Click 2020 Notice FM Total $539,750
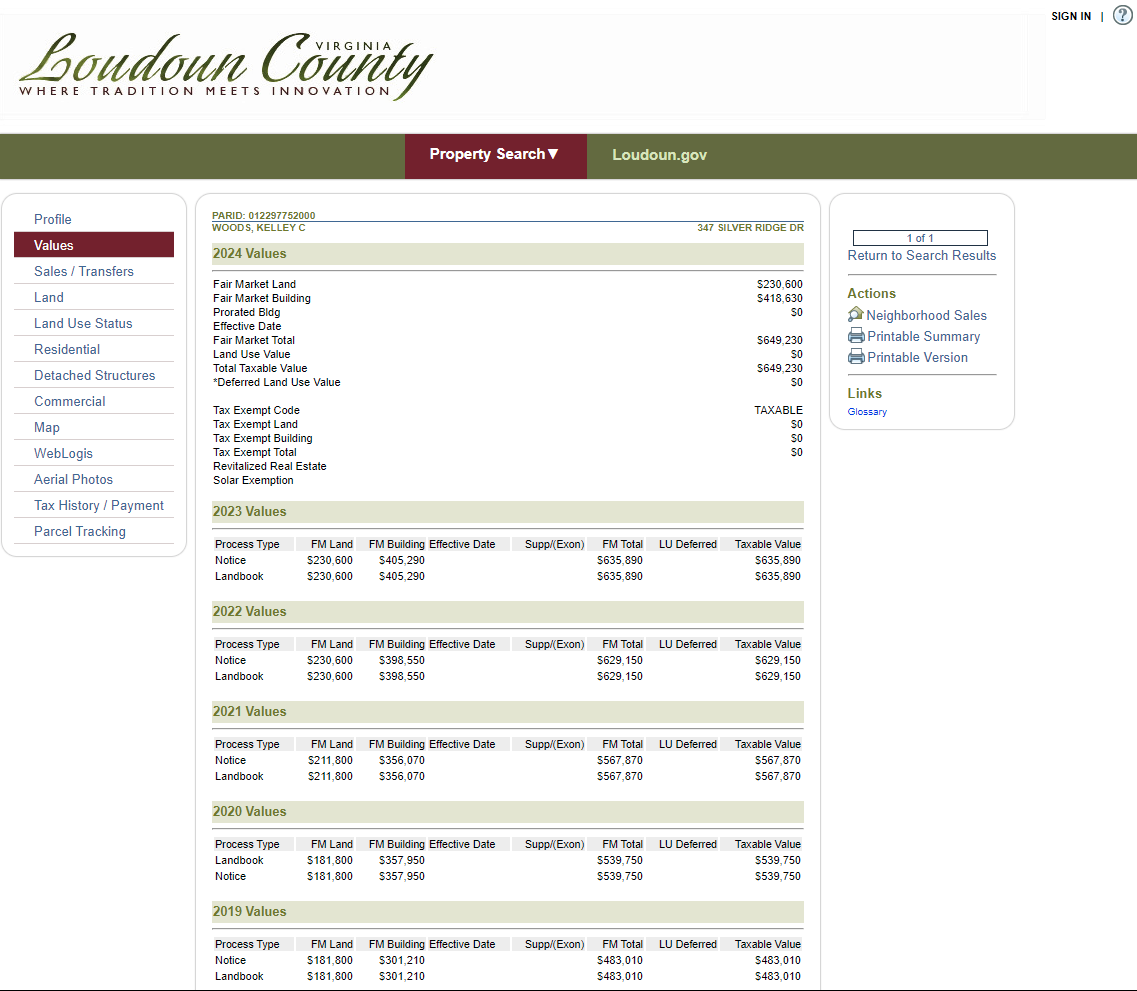This screenshot has height=991, width=1137. point(619,876)
